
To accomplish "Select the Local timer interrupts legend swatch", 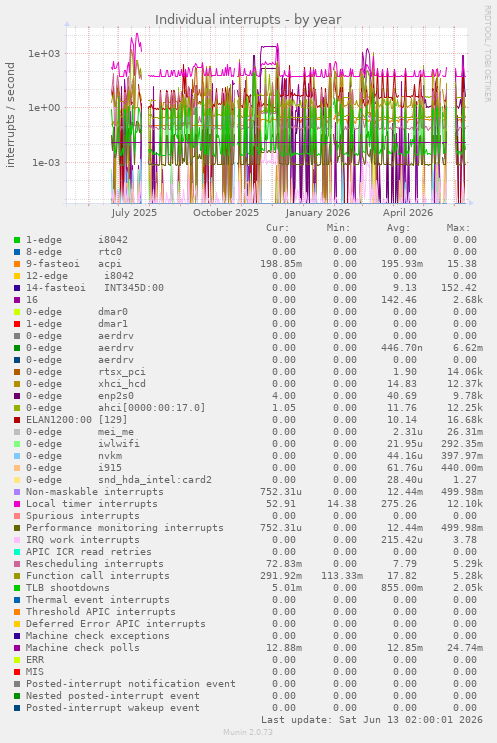I will [x=17, y=504].
